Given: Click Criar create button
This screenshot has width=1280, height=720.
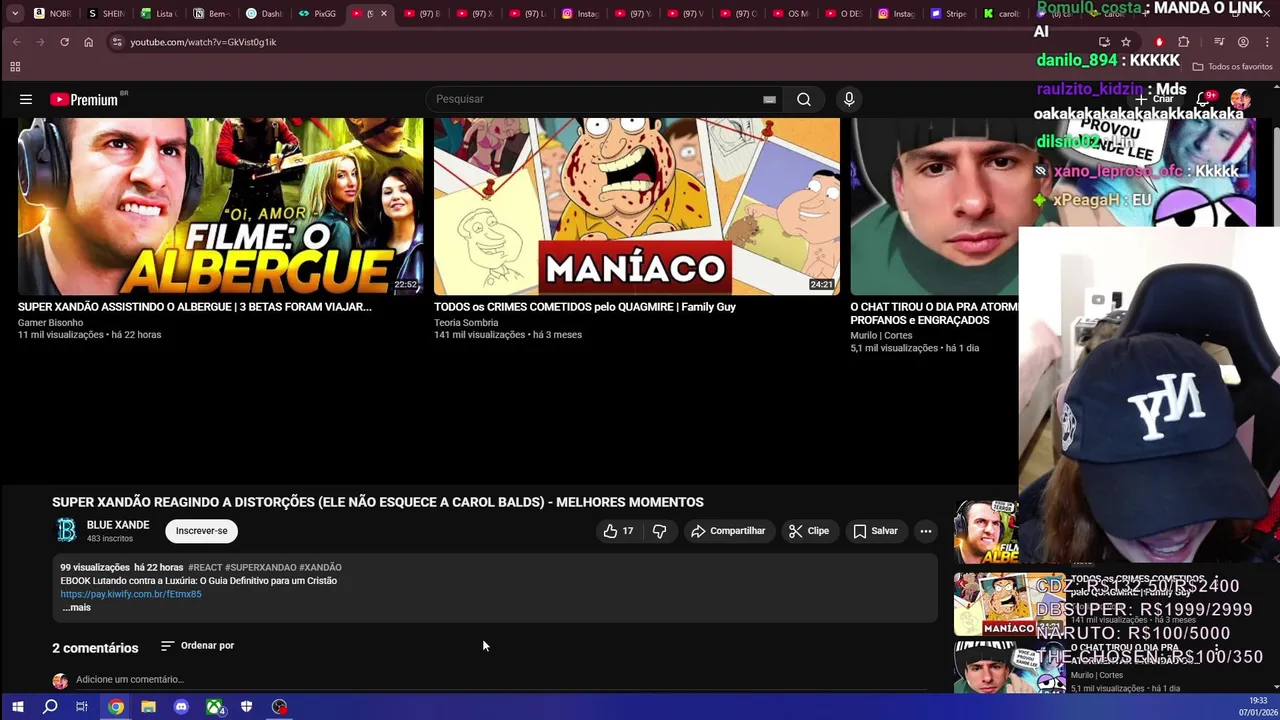Looking at the screenshot, I should [x=1154, y=99].
